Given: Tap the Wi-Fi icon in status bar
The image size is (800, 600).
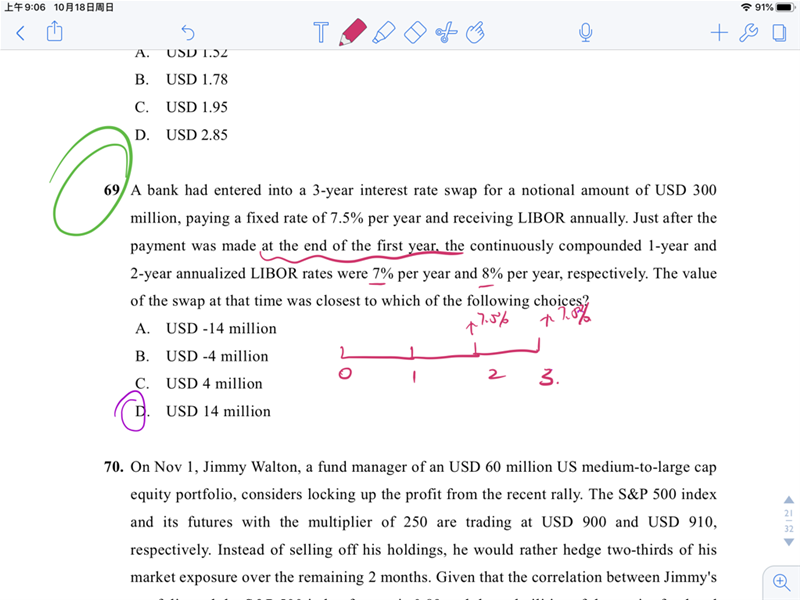Looking at the screenshot, I should click(x=745, y=7).
